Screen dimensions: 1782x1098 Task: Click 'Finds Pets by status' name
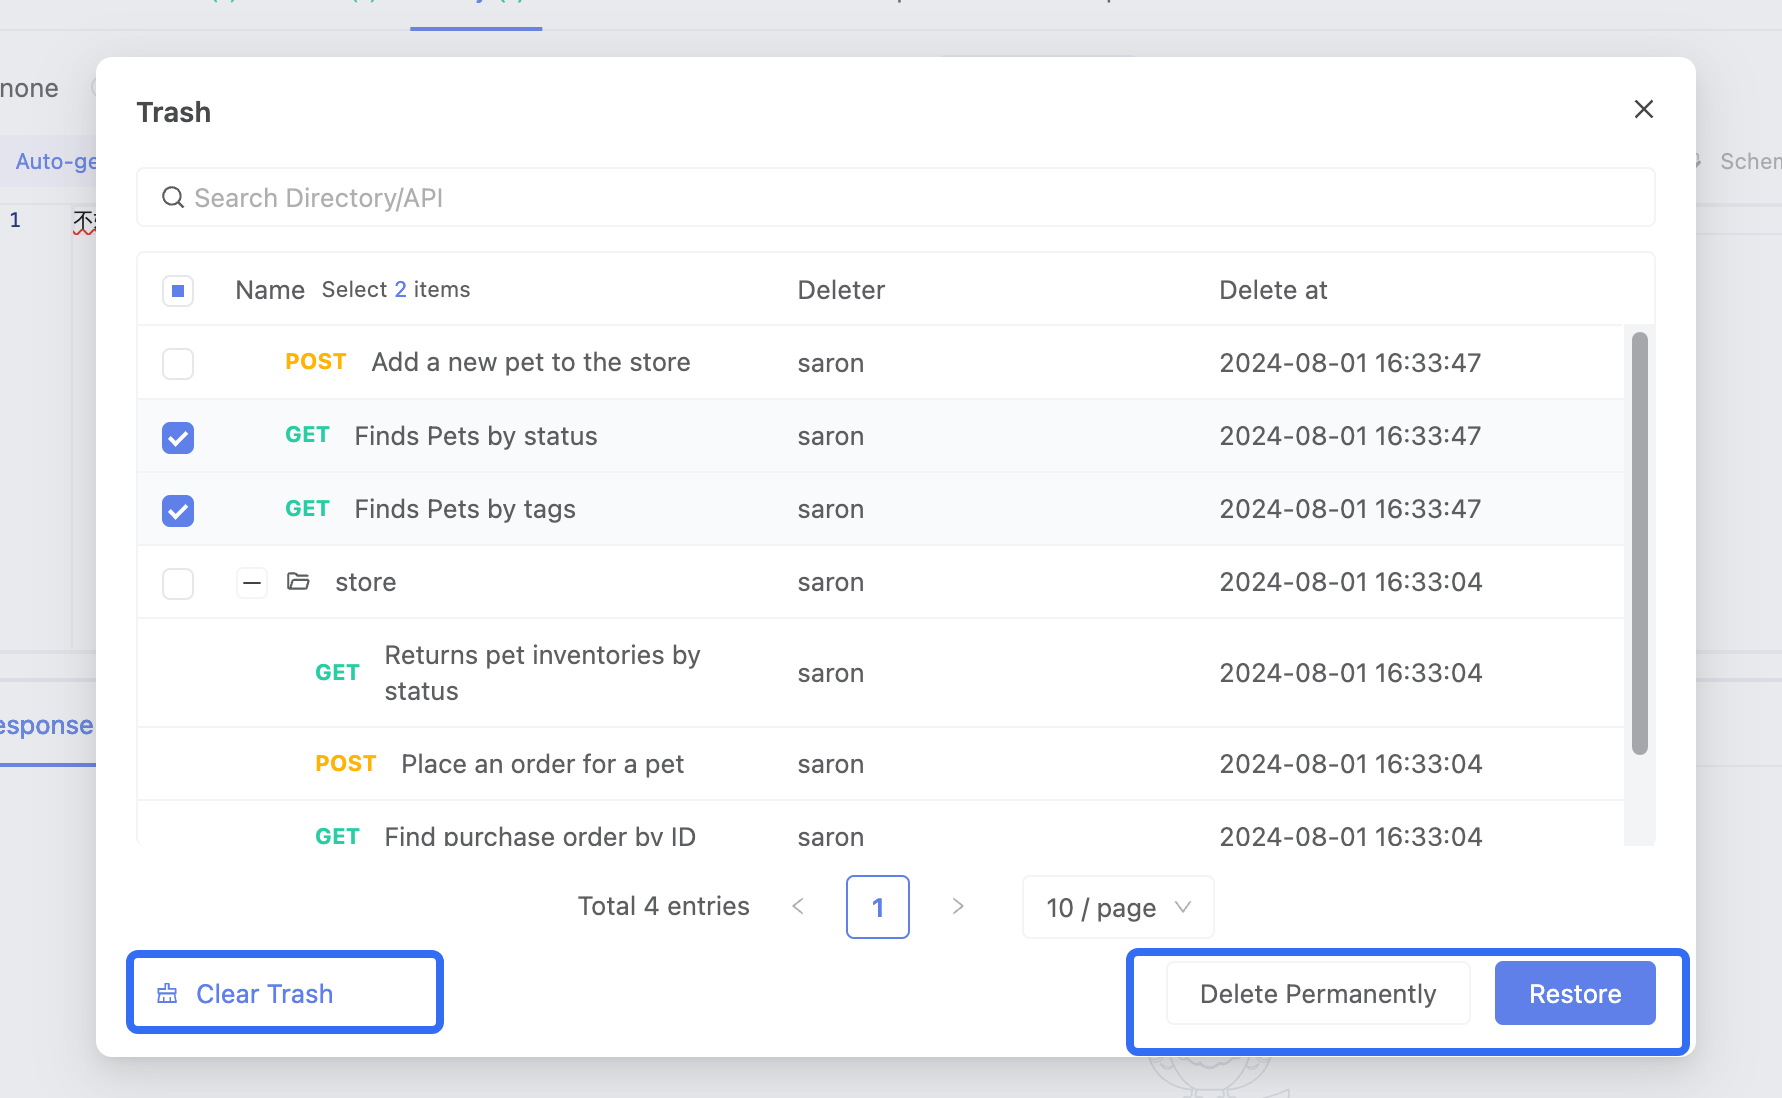coord(476,436)
